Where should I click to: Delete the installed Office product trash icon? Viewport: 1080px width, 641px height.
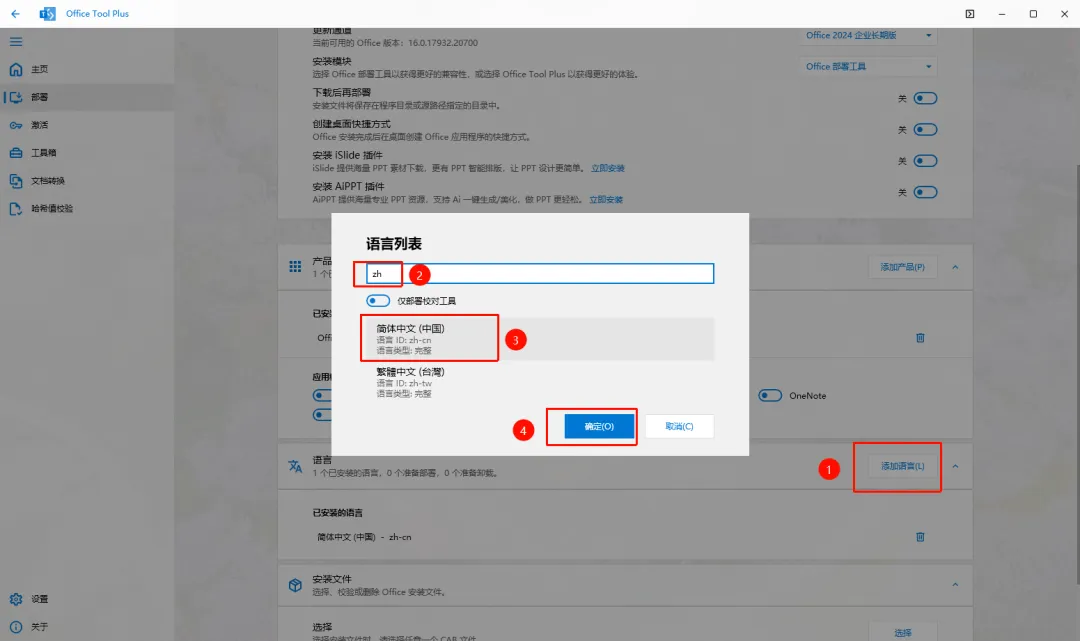920,337
